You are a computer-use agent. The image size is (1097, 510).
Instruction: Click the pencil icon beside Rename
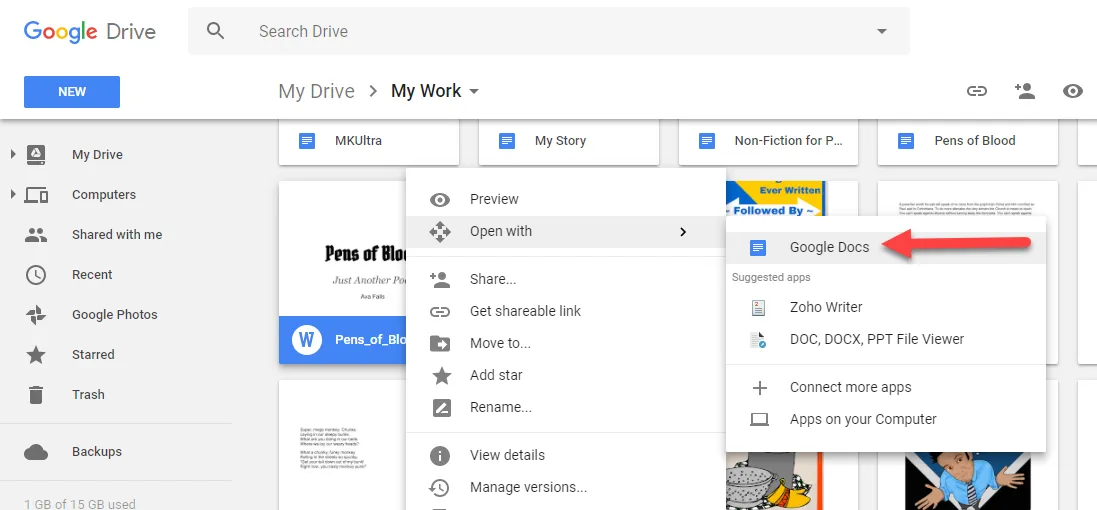coord(441,408)
